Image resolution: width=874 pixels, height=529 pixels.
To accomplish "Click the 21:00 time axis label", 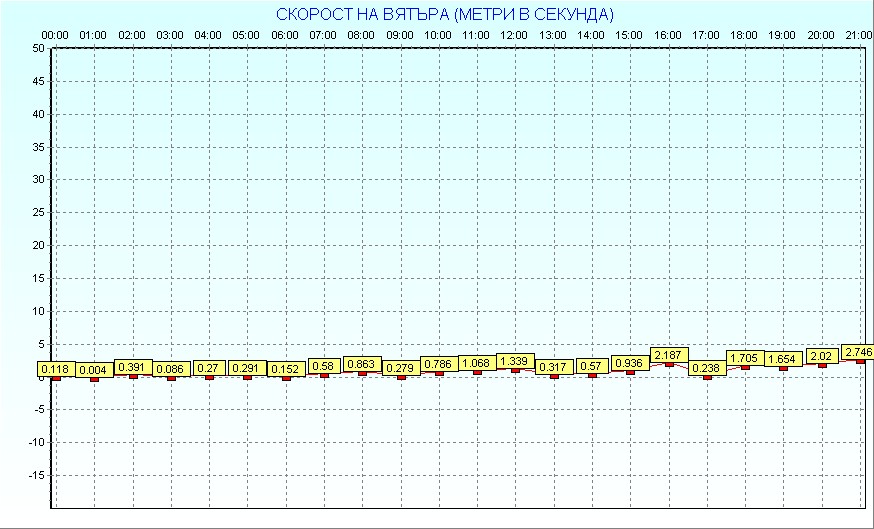I will 858,35.
